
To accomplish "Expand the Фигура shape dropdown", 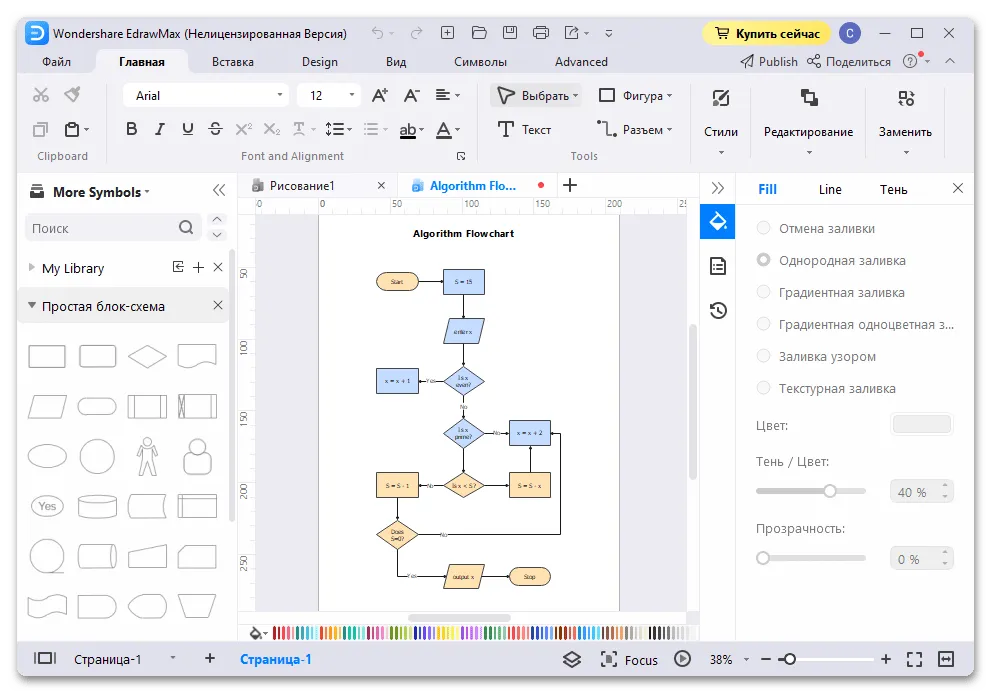I will point(669,96).
